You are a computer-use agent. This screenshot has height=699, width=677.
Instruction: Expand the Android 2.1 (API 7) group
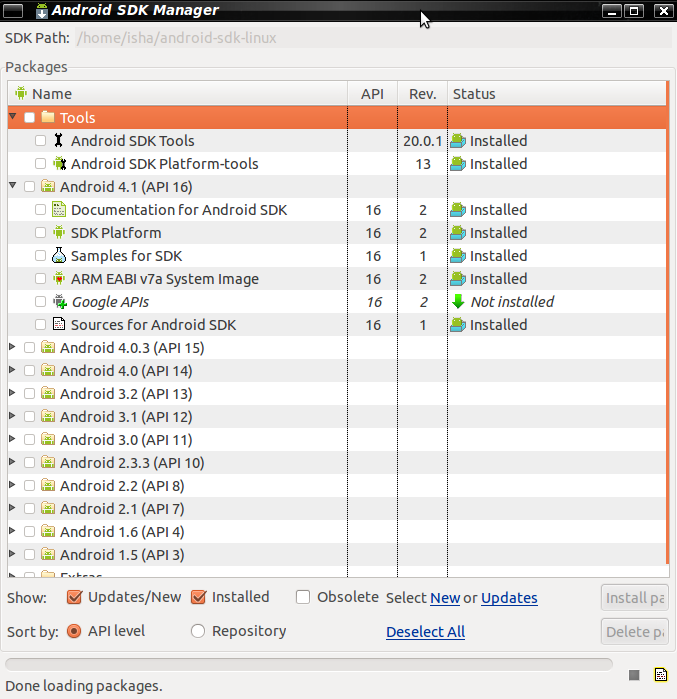coord(12,508)
